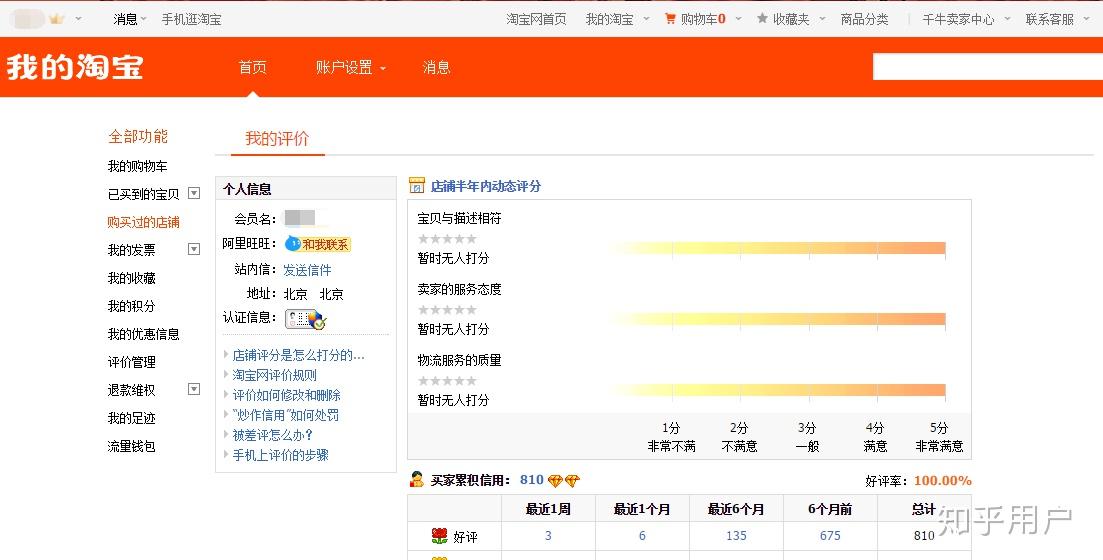Click the search input in the orange header
The width and height of the screenshot is (1103, 560).
[988, 67]
